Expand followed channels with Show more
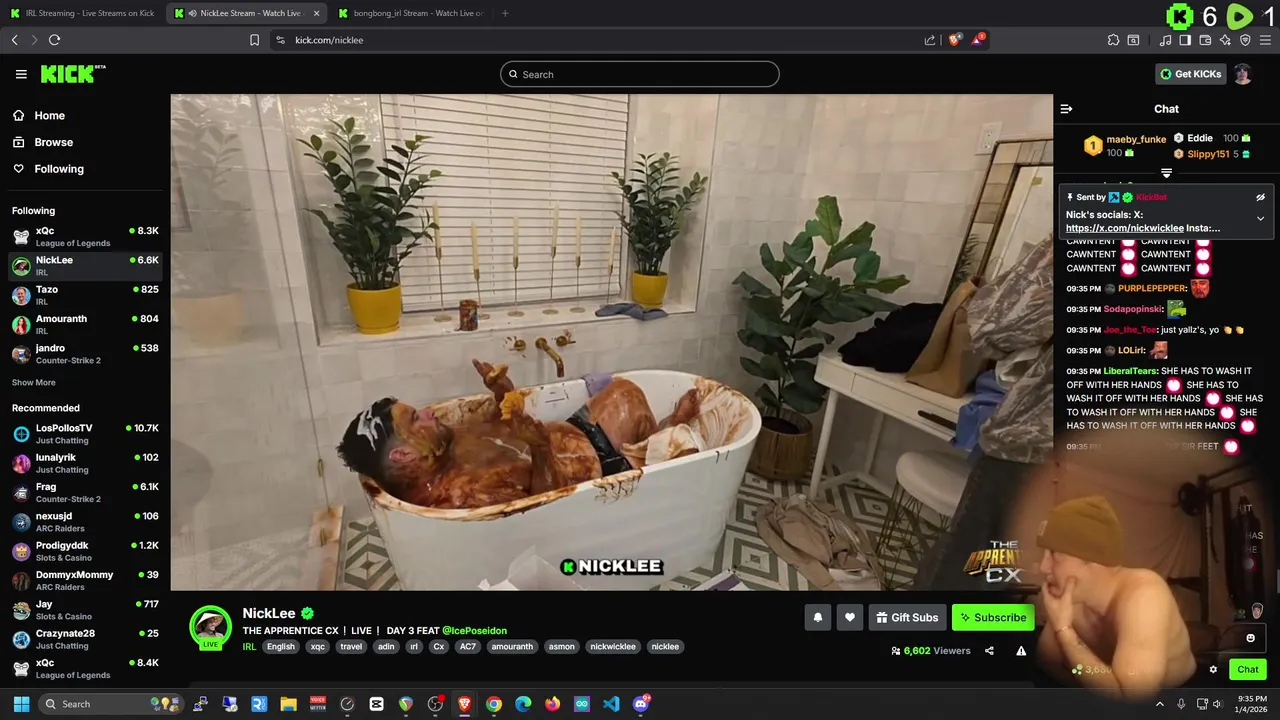This screenshot has width=1280, height=720. [x=34, y=383]
